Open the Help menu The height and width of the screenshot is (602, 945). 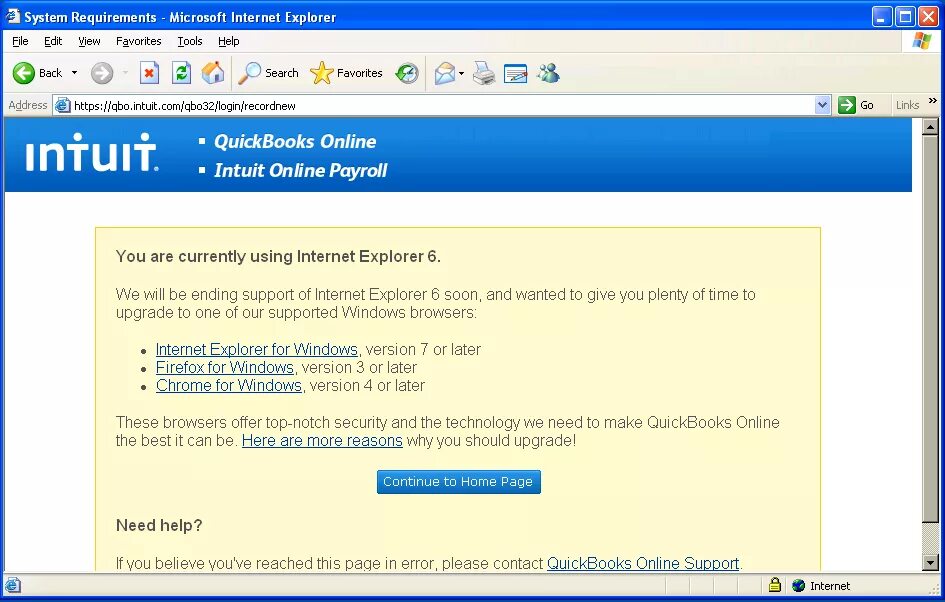coord(228,41)
